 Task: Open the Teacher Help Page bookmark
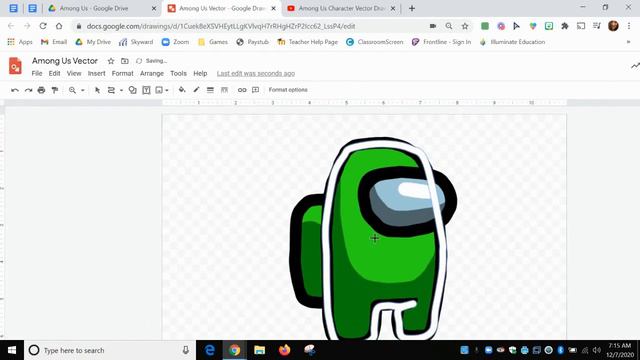click(x=307, y=42)
